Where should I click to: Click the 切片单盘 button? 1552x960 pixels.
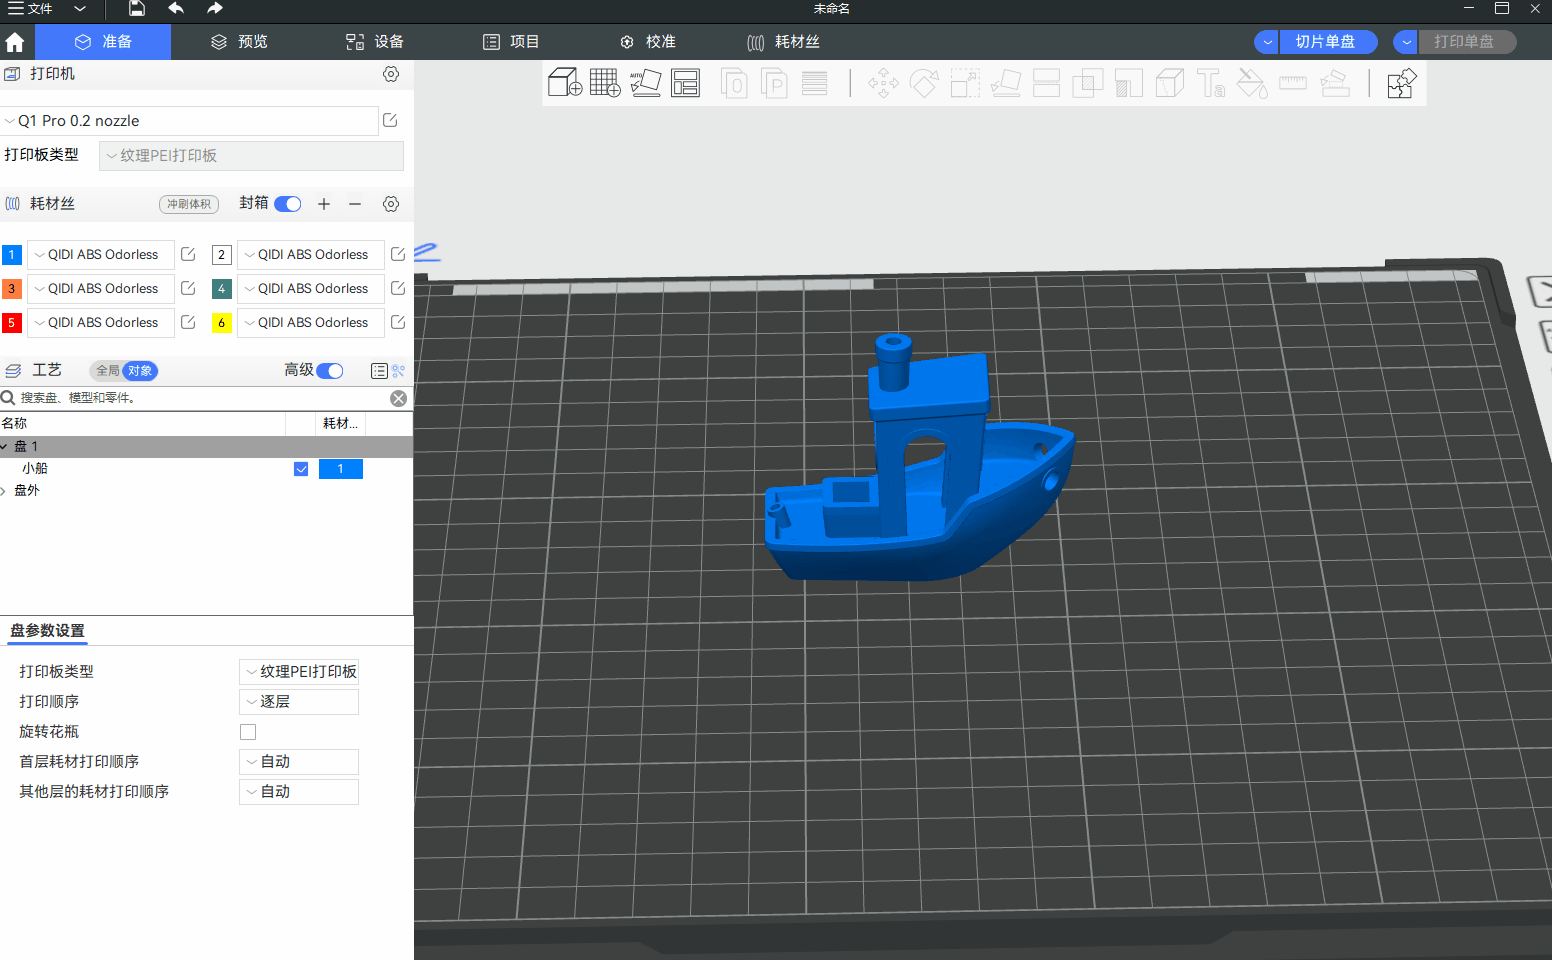pos(1325,42)
